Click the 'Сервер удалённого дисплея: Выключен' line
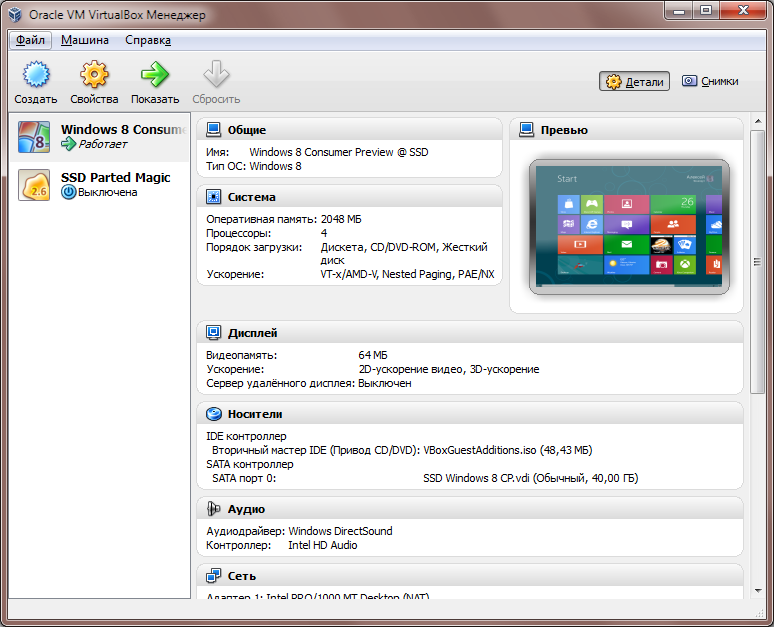Viewport: 774px width, 627px height. 309,383
